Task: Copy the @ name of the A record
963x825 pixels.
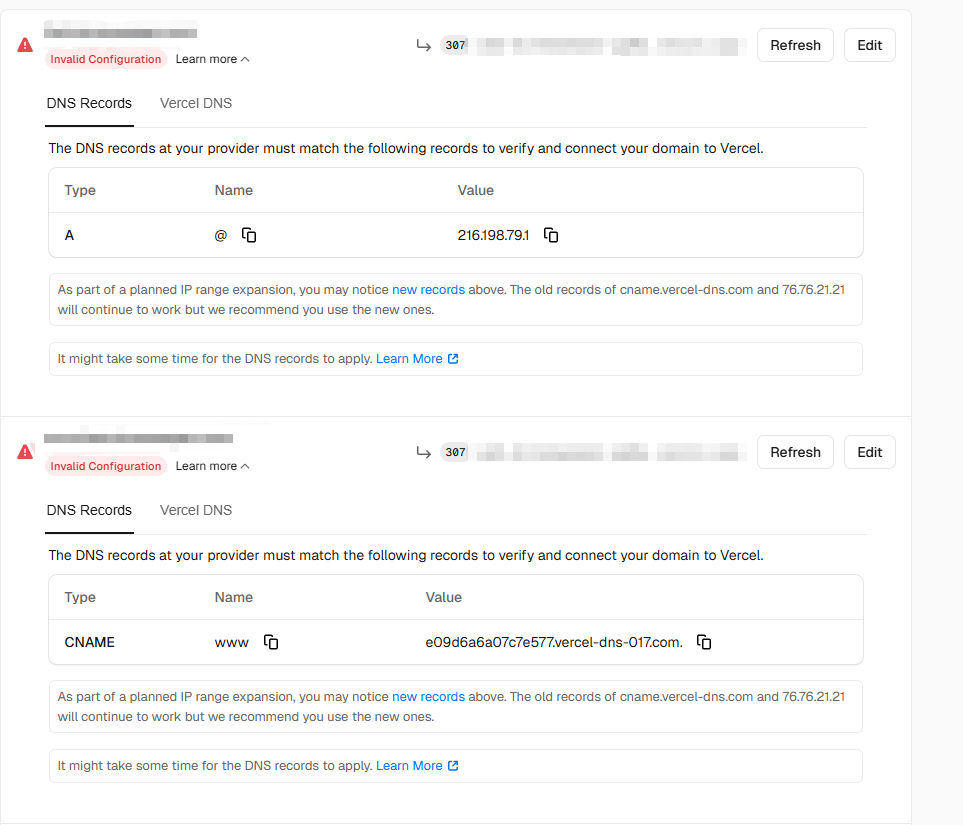Action: tap(249, 235)
